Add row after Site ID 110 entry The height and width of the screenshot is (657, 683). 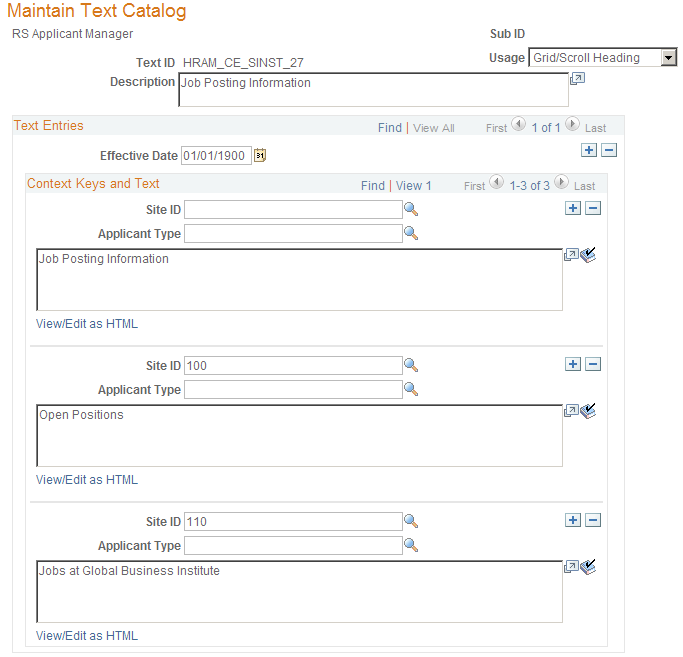pos(573,520)
